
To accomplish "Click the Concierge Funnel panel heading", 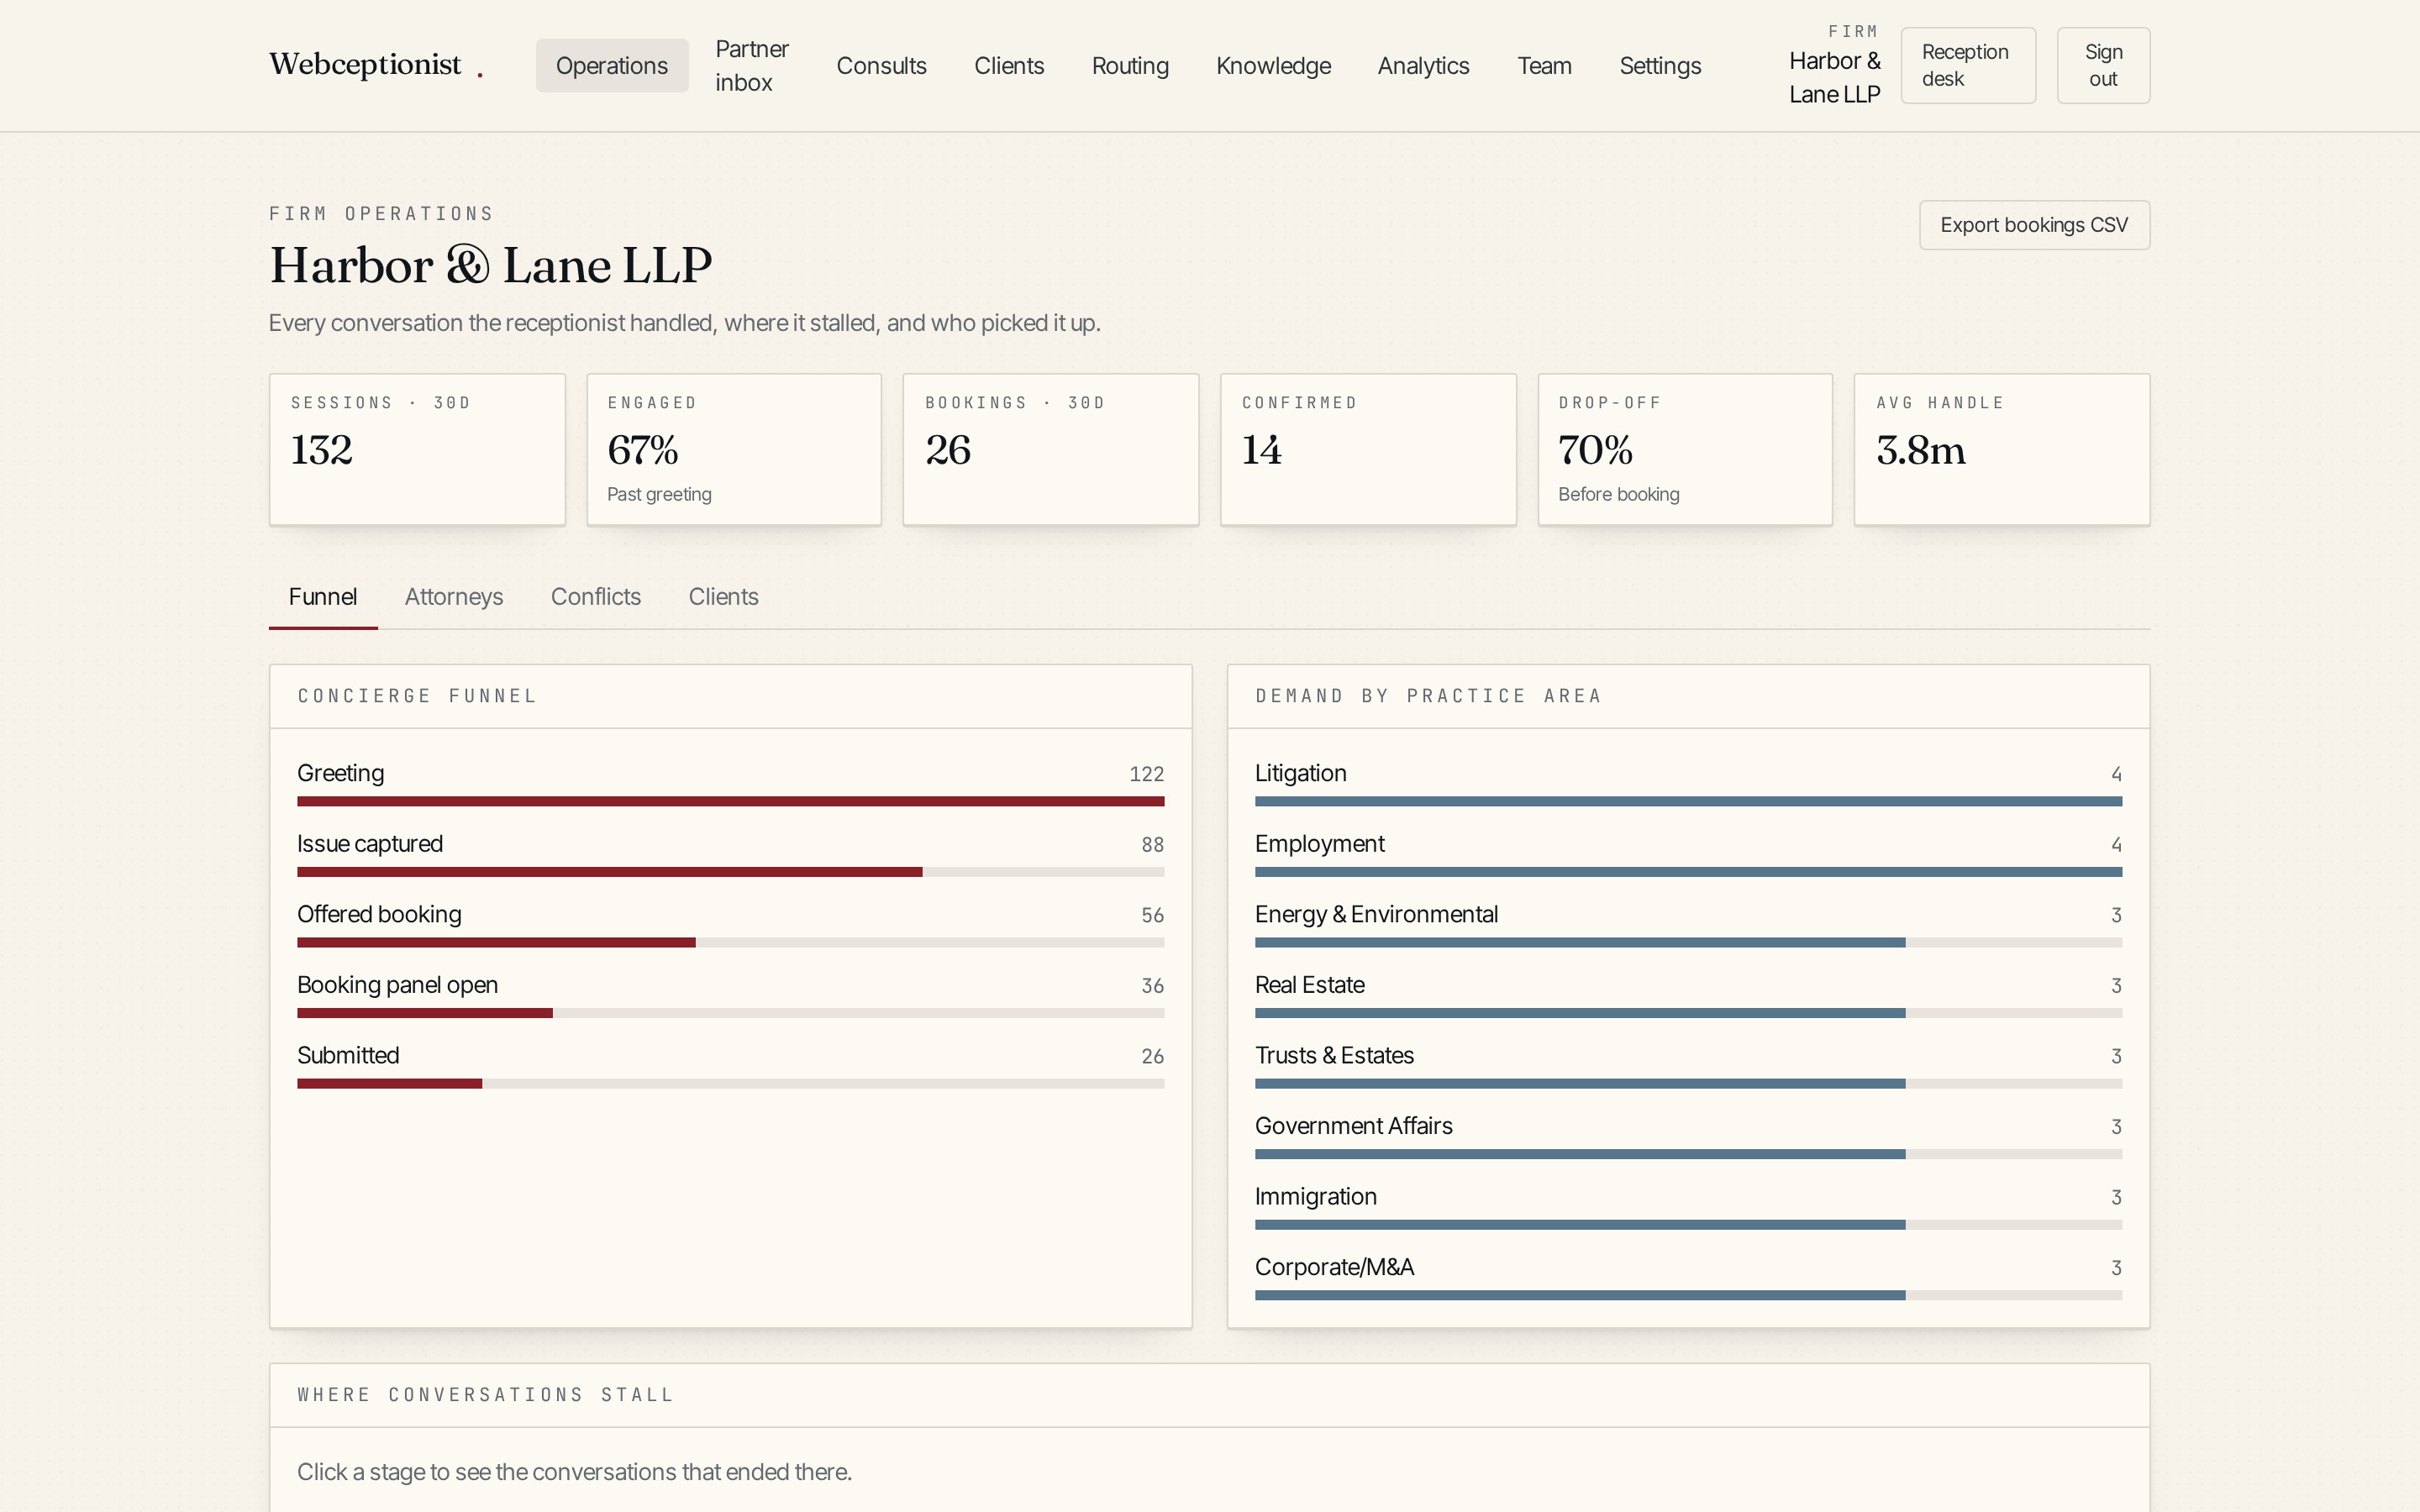I will pyautogui.click(x=417, y=696).
